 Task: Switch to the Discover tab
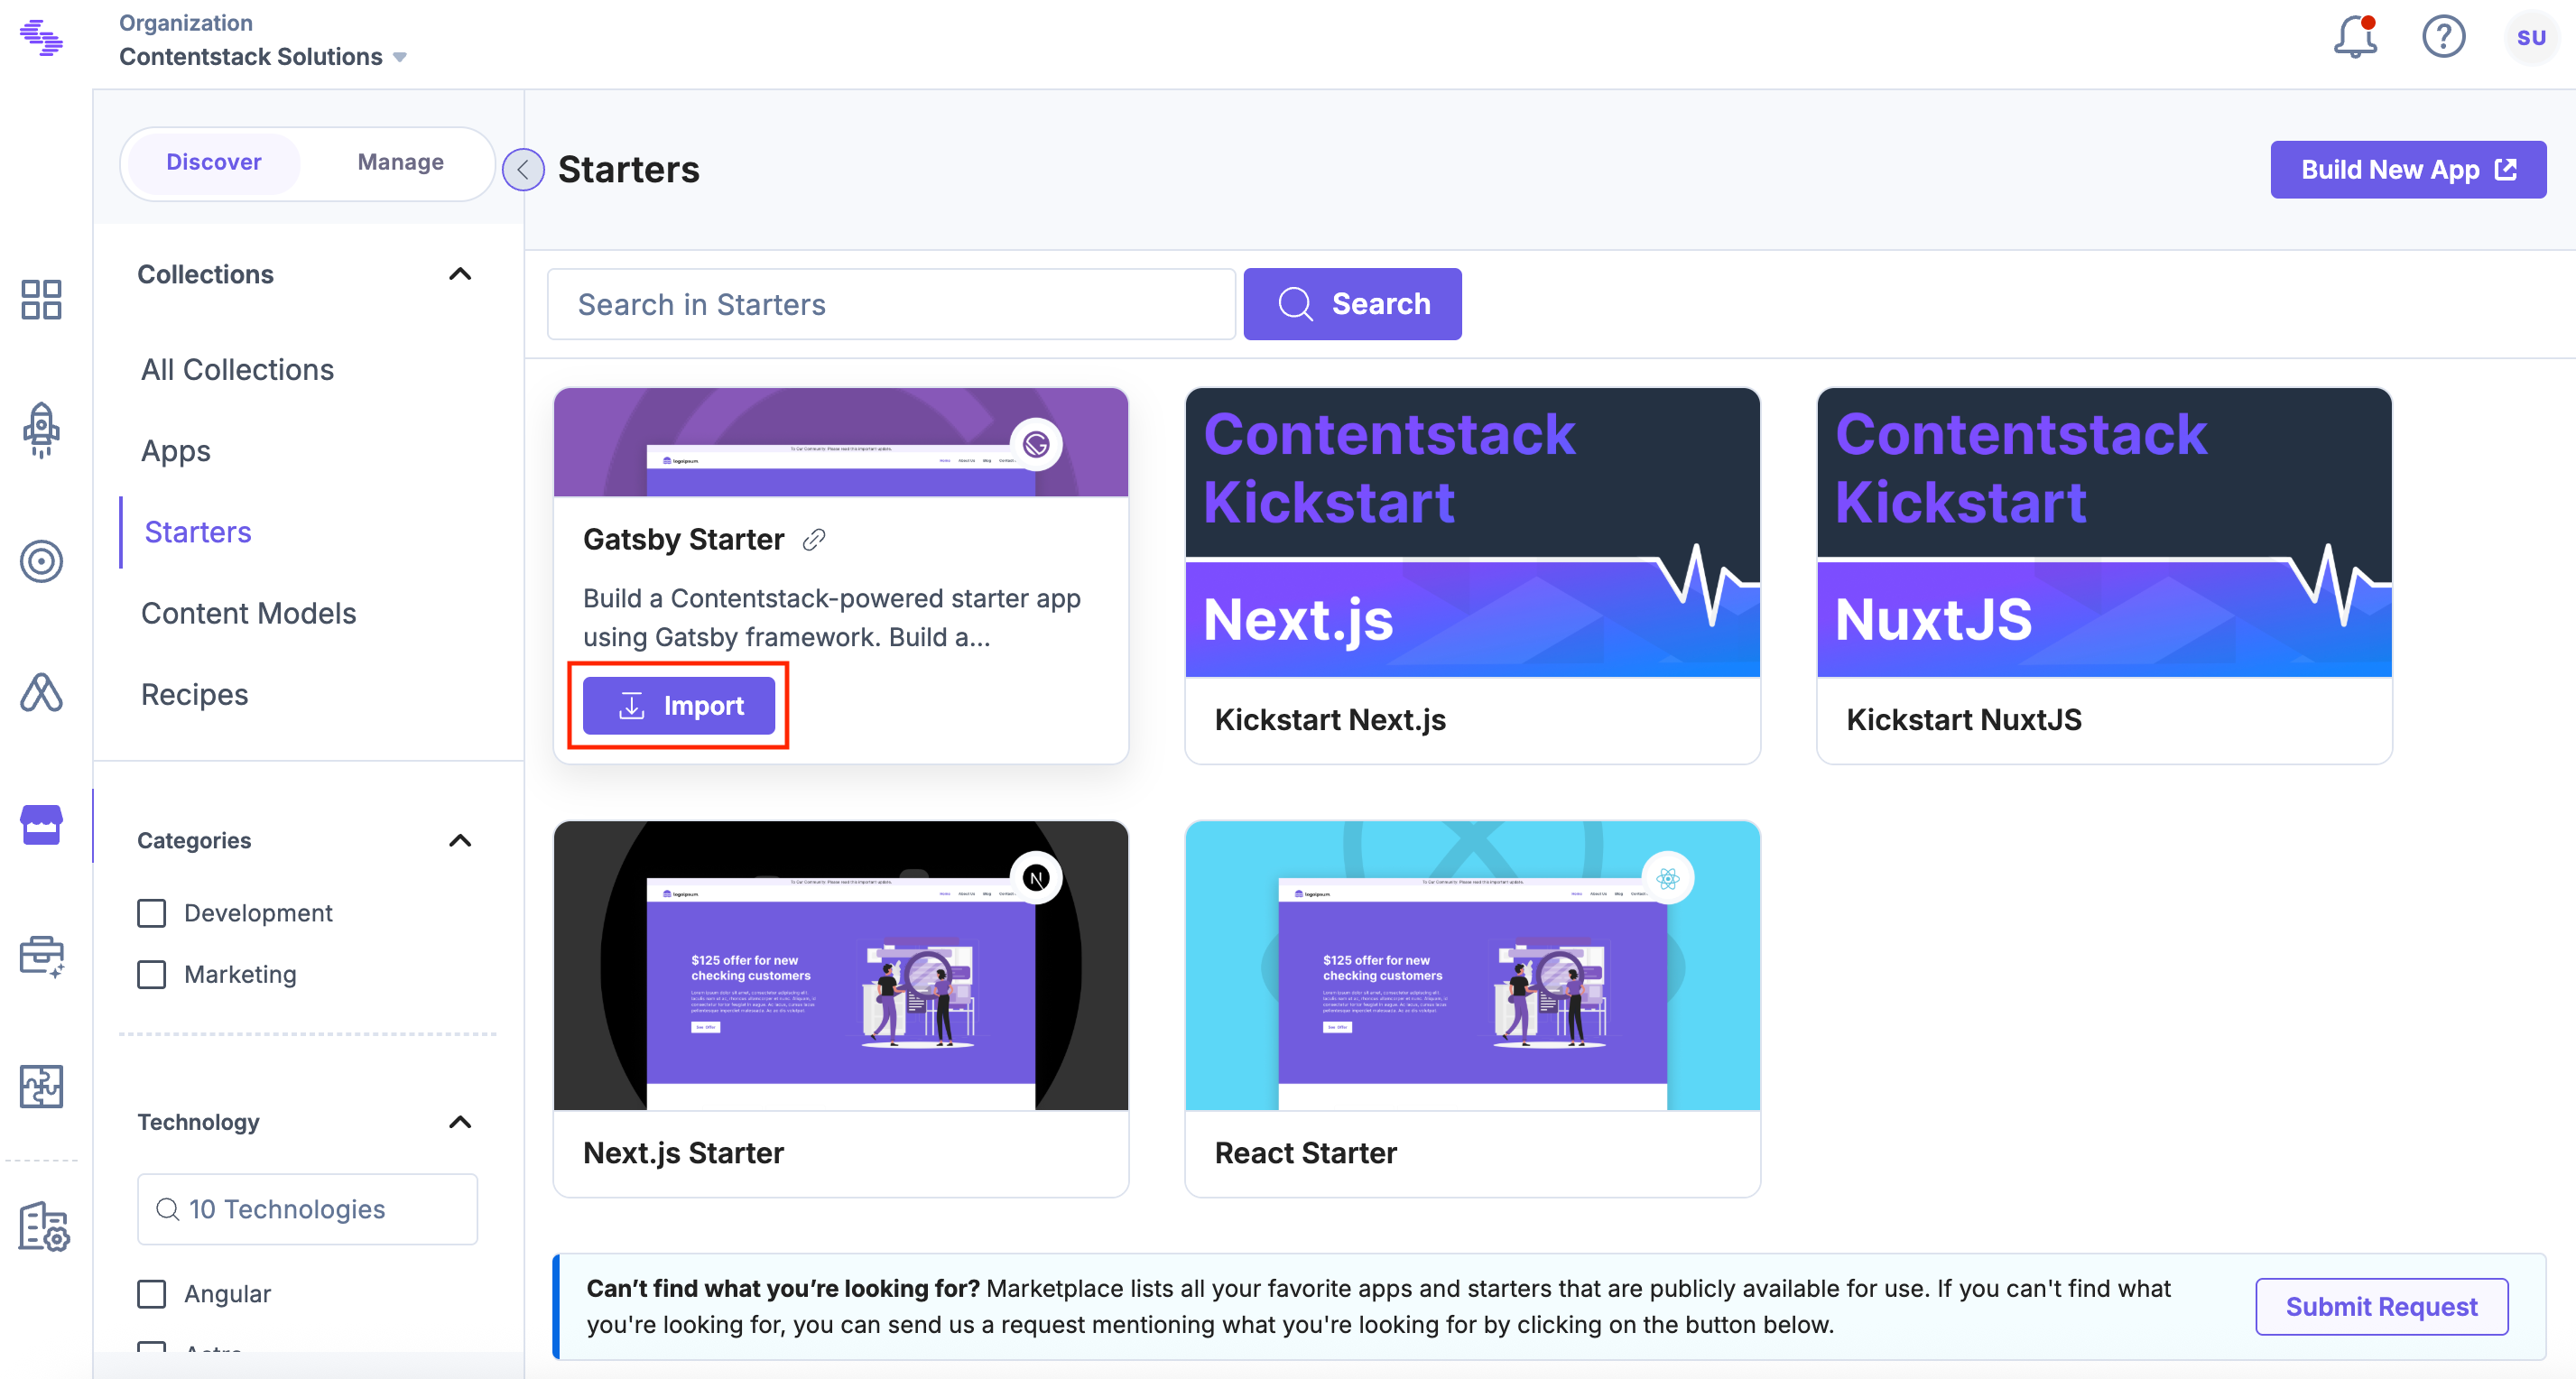click(213, 162)
